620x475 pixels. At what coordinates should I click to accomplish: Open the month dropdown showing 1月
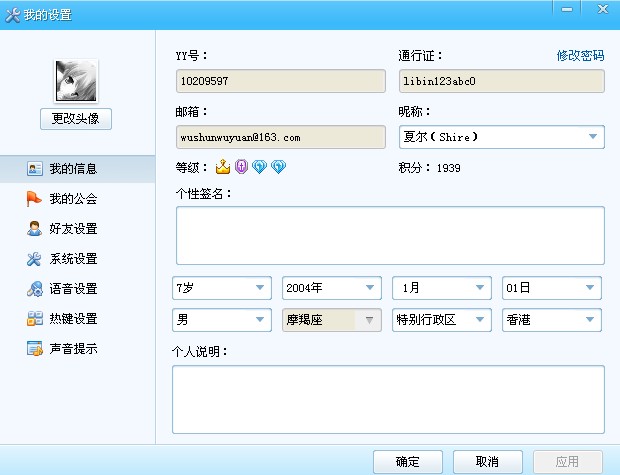(442, 288)
